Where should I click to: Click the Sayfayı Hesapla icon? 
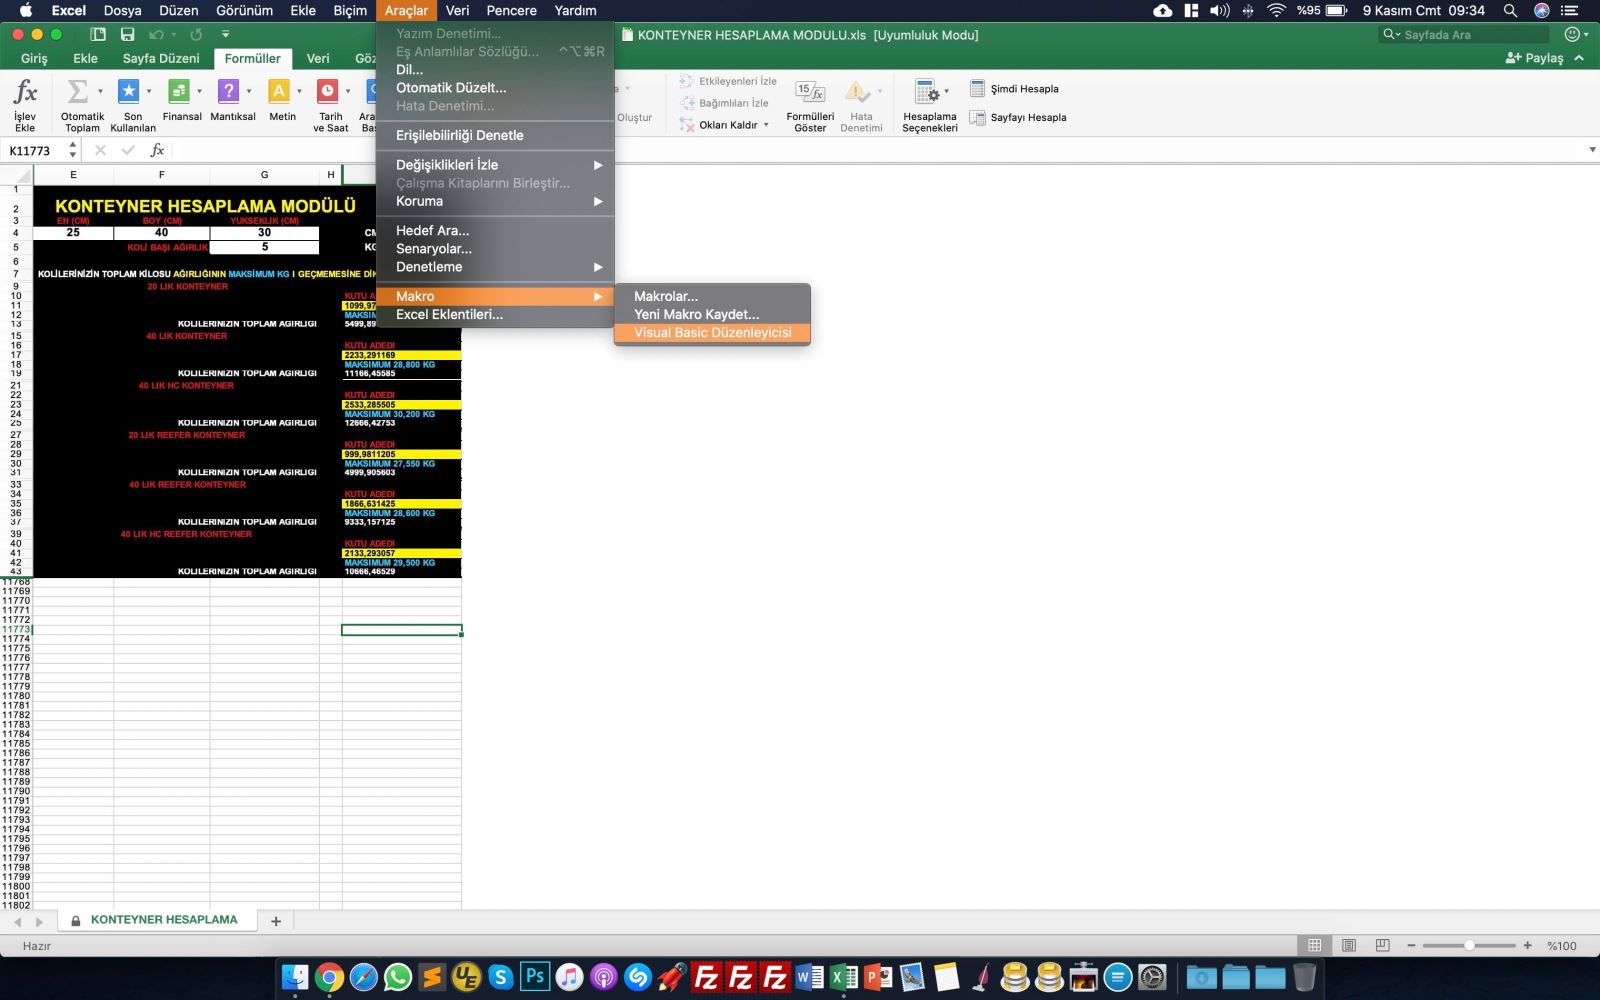click(x=978, y=118)
